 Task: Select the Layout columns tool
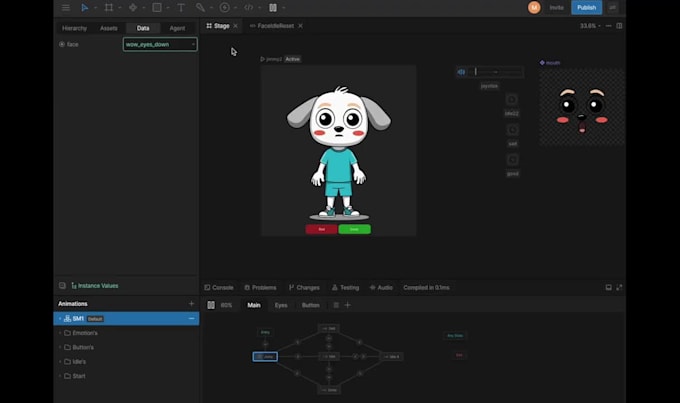tap(273, 8)
